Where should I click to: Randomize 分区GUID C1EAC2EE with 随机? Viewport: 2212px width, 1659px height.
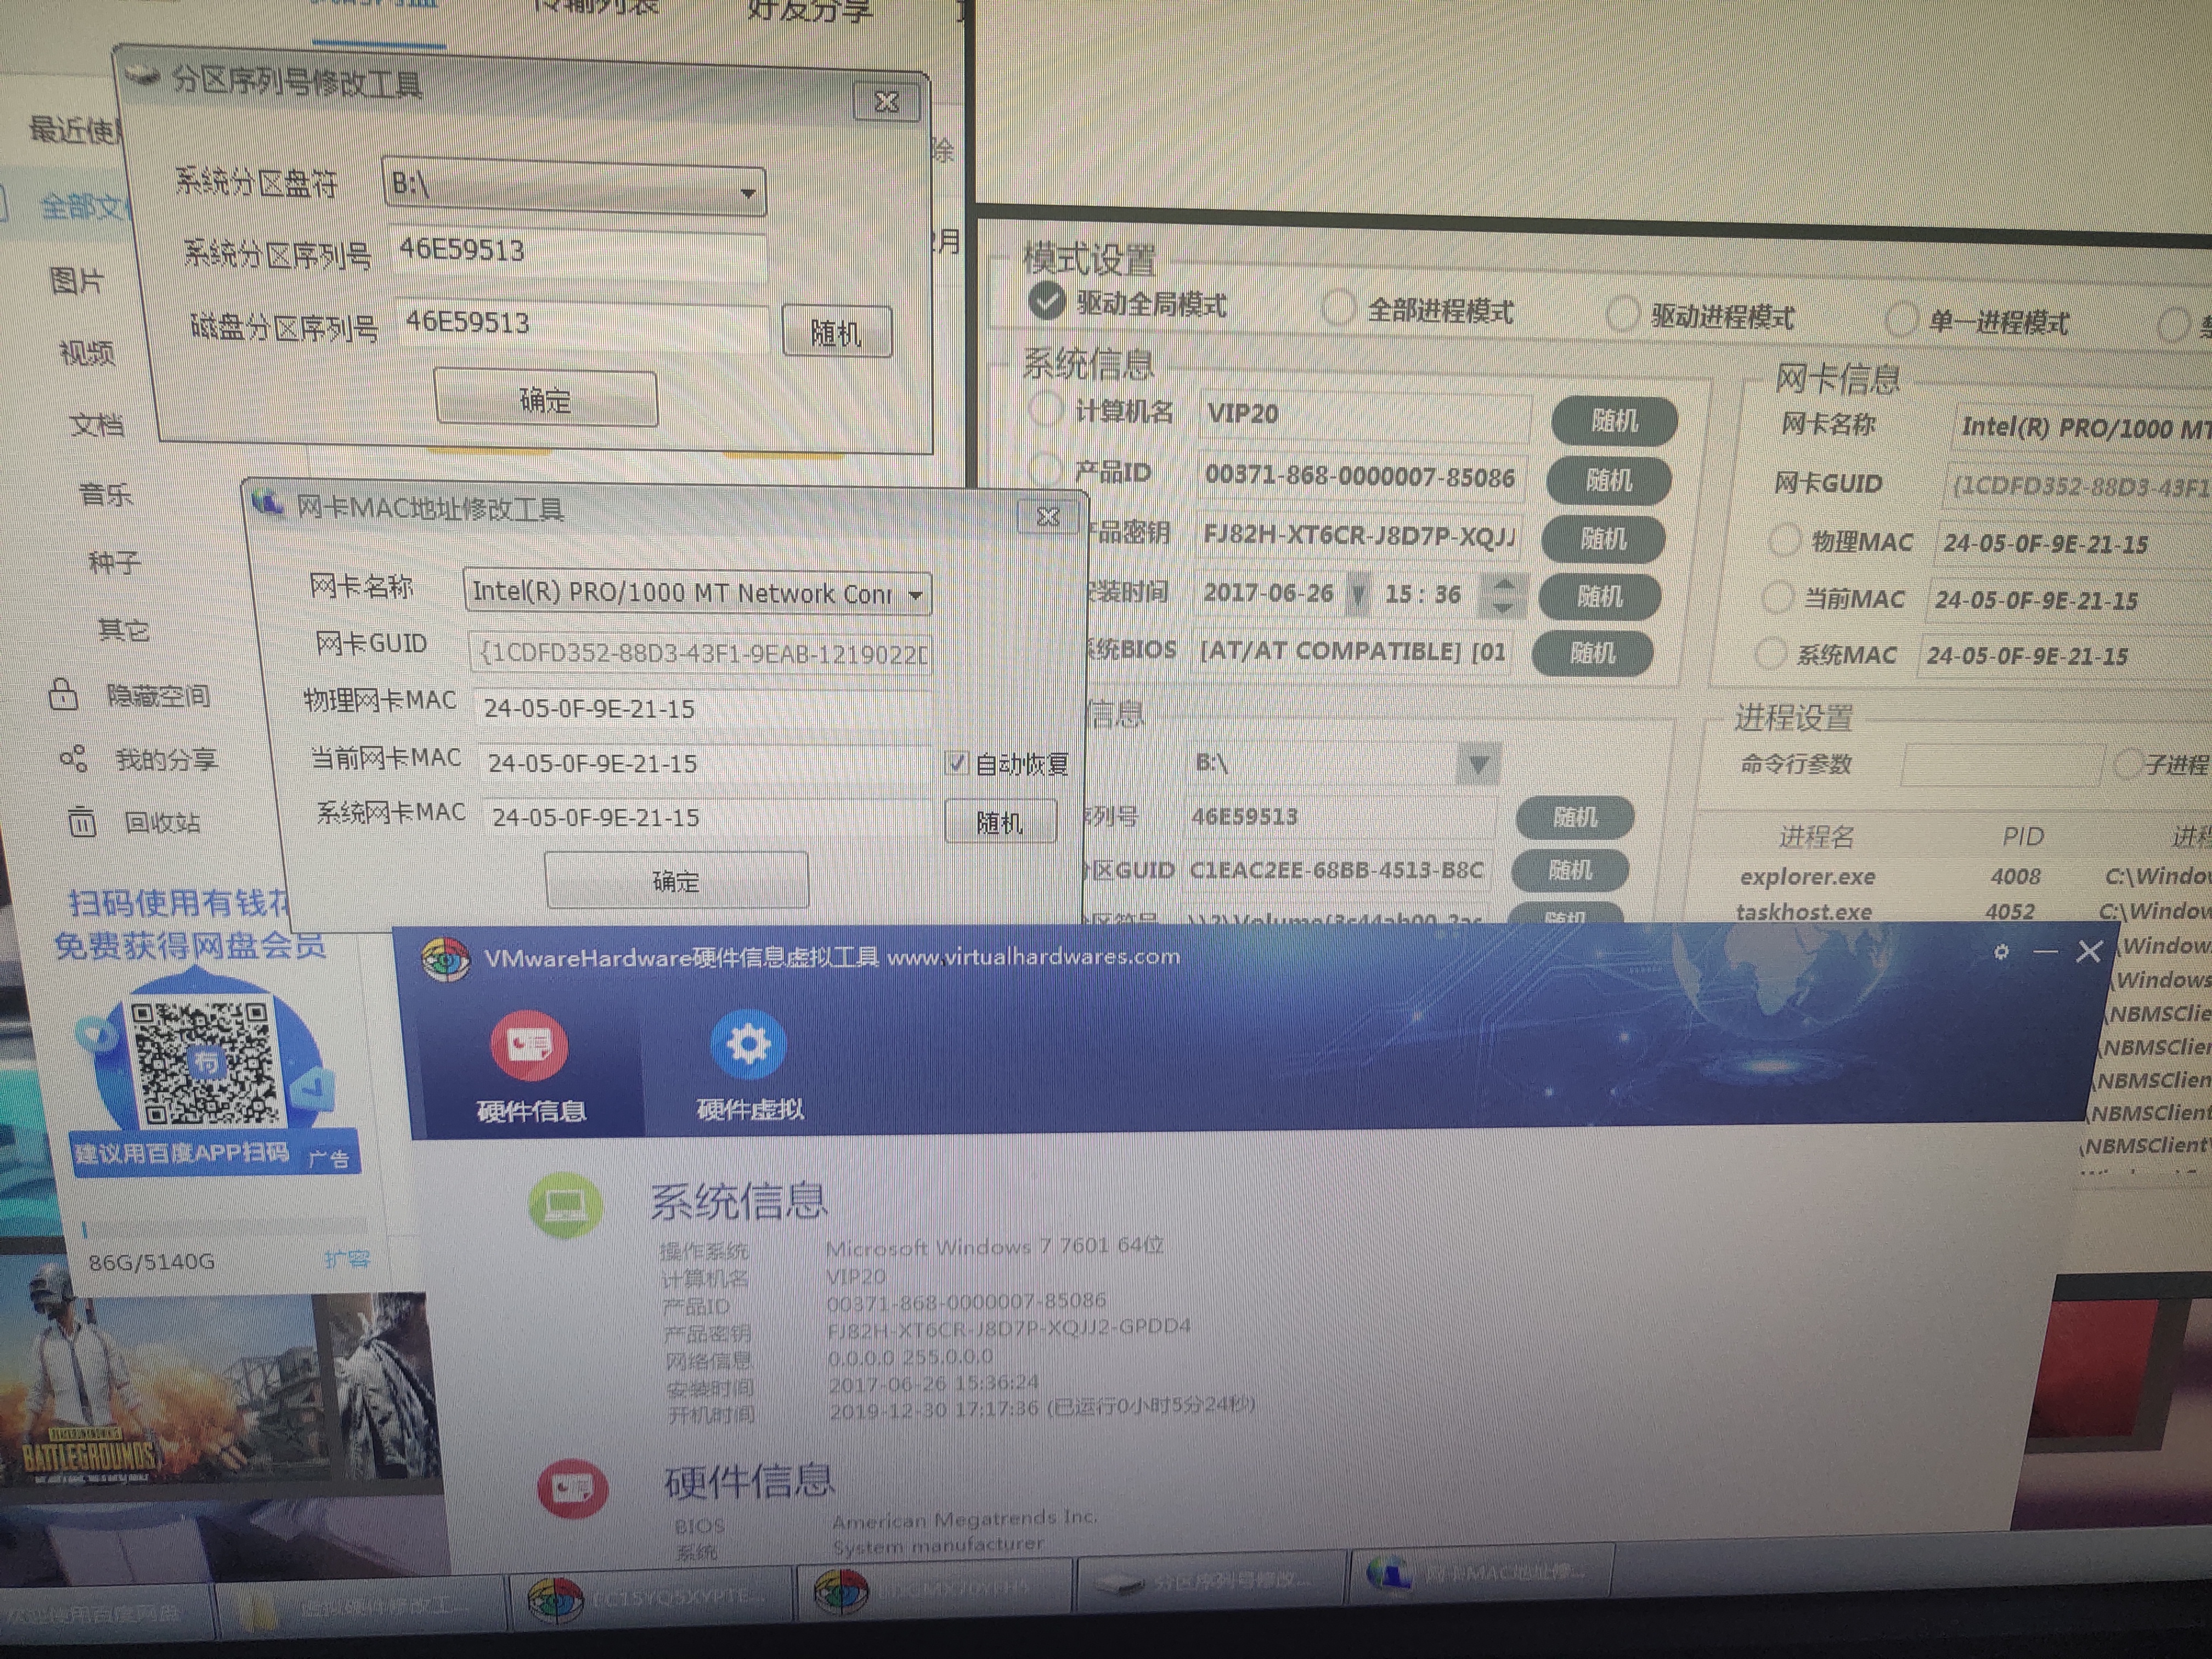pos(1569,870)
